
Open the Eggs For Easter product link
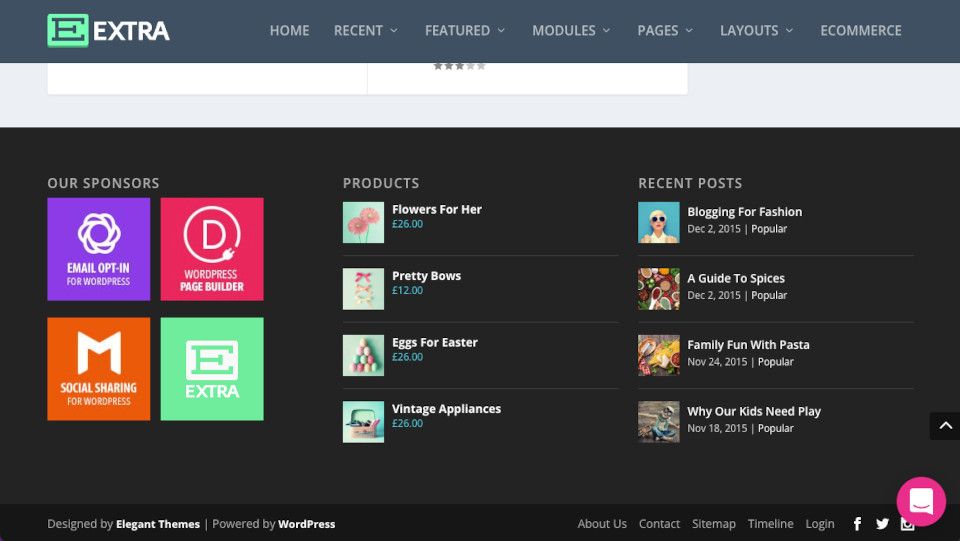435,343
